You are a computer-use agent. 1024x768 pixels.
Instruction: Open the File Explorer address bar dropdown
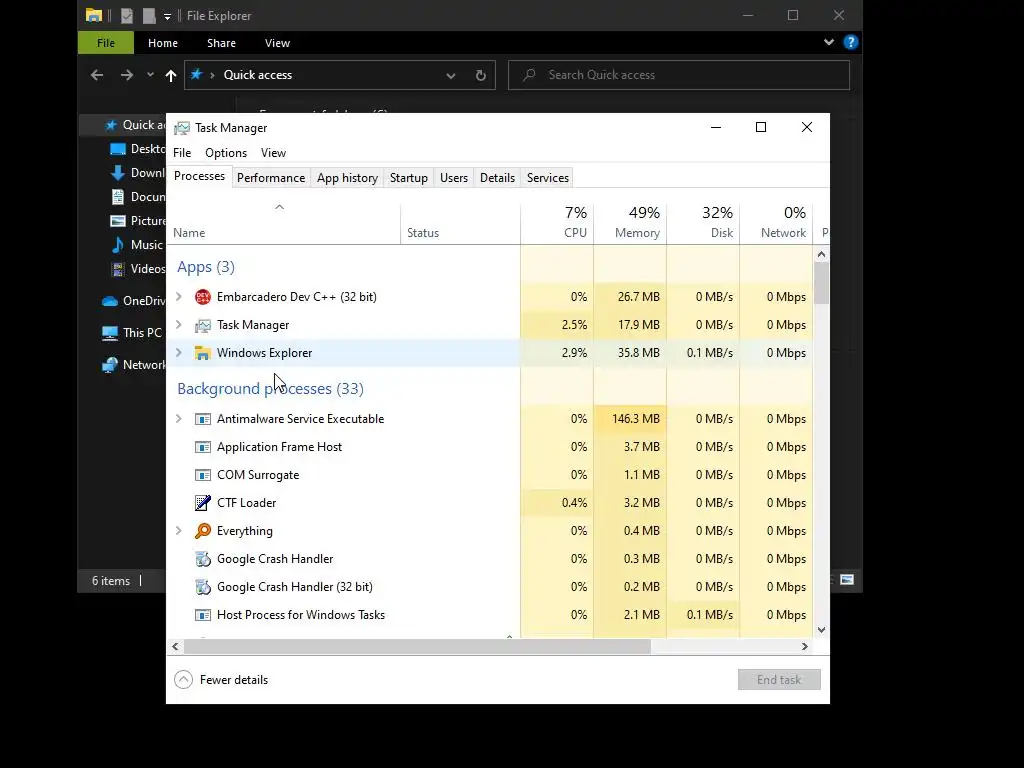(451, 76)
